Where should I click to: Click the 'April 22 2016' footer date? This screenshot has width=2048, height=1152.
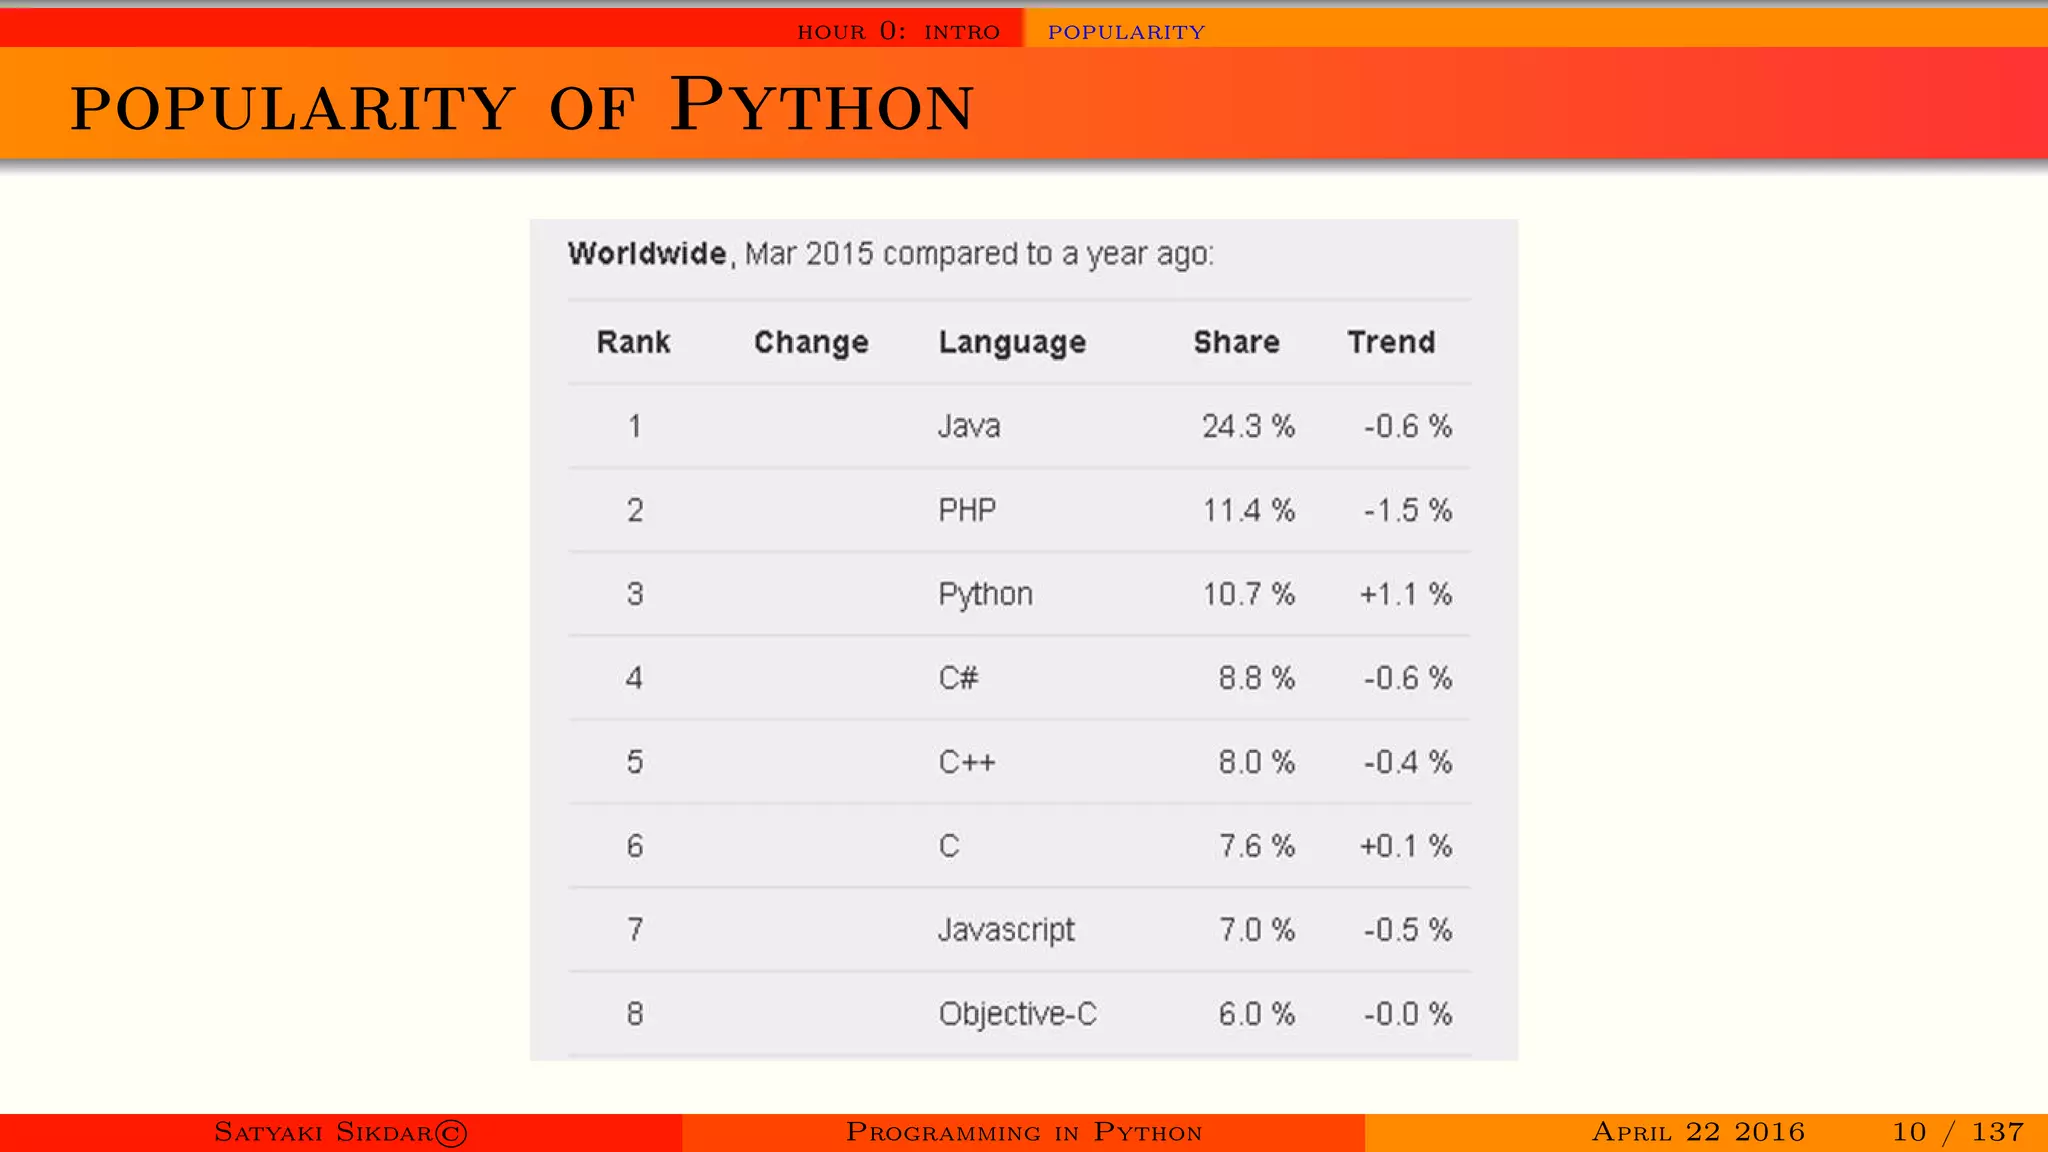[1698, 1132]
